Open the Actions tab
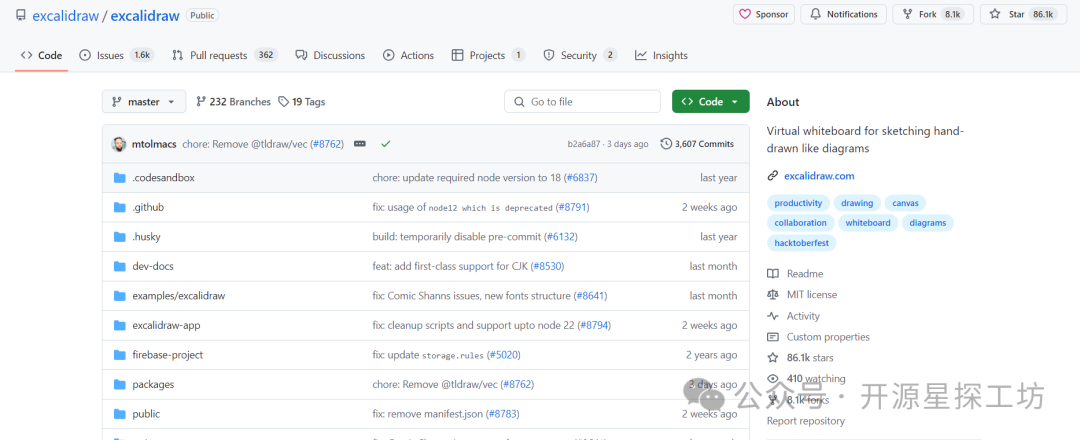1080x440 pixels. [408, 55]
